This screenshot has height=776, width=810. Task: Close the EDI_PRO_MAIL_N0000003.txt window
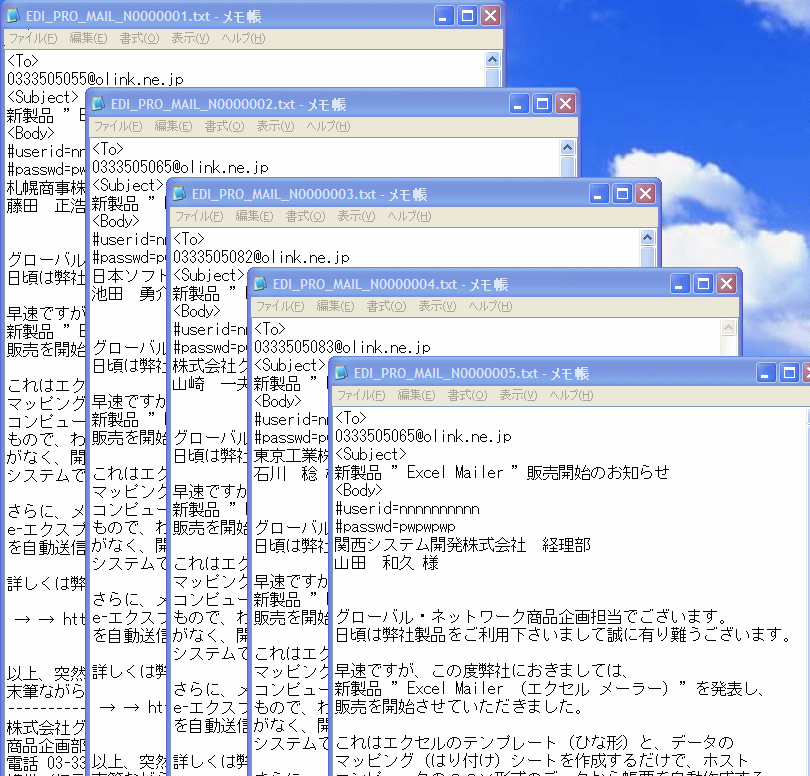click(646, 194)
